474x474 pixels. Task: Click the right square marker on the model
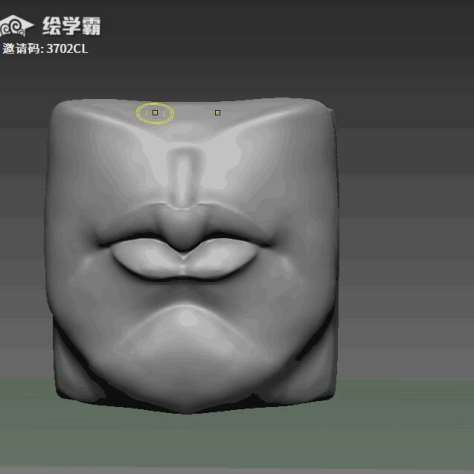(x=218, y=113)
